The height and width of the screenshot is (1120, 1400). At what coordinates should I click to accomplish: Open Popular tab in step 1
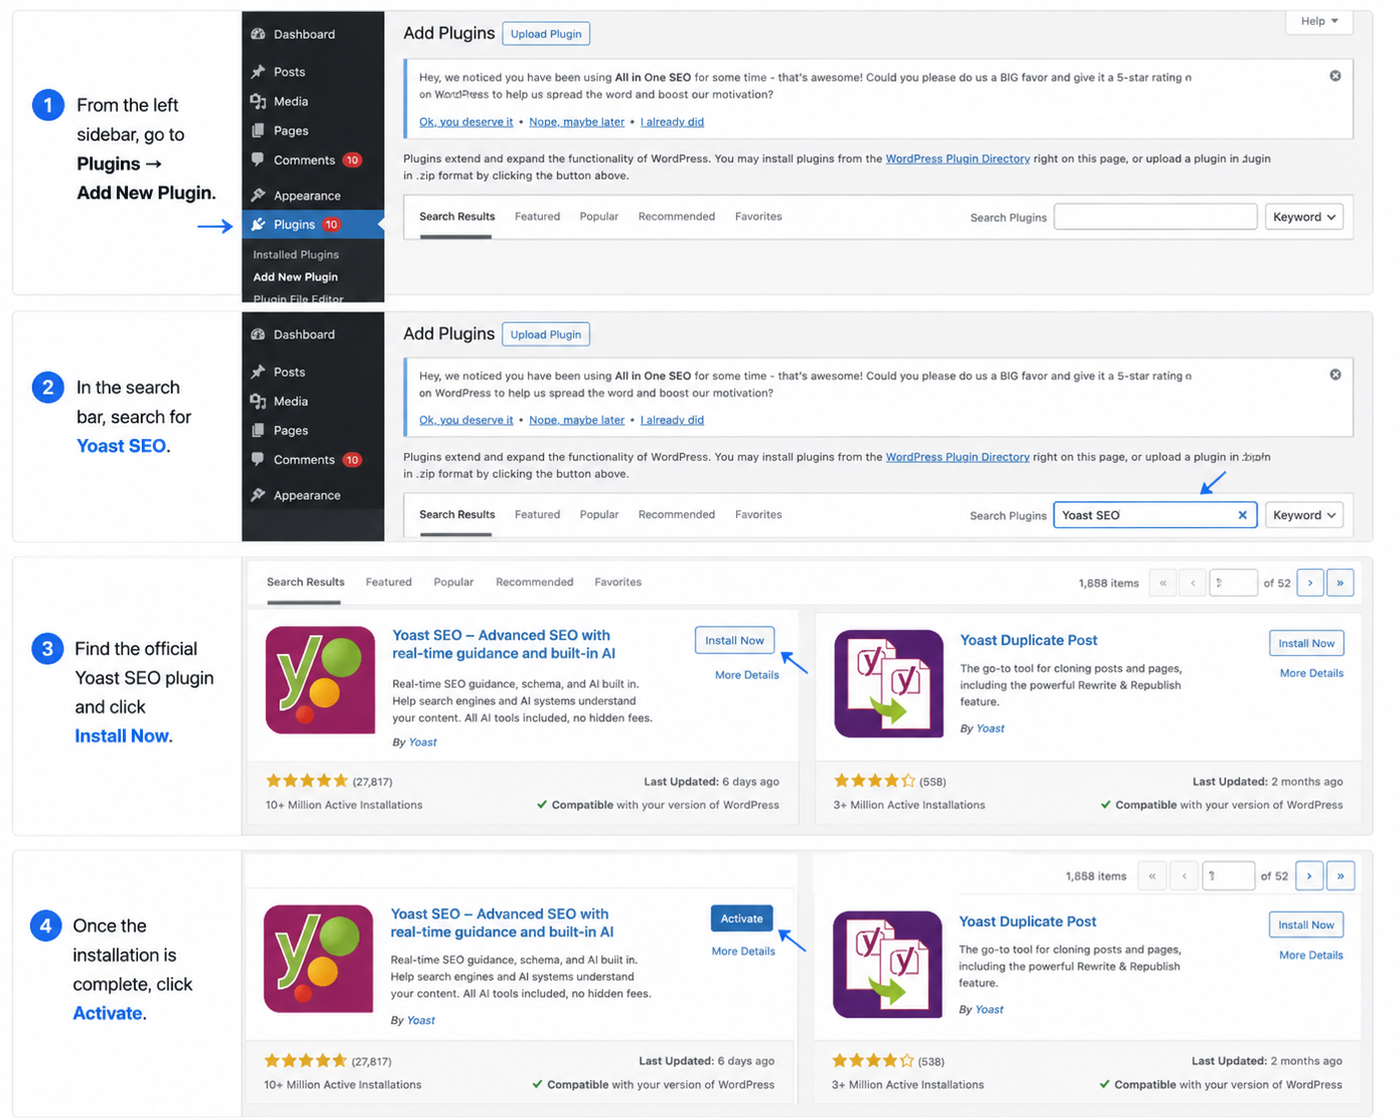point(599,217)
